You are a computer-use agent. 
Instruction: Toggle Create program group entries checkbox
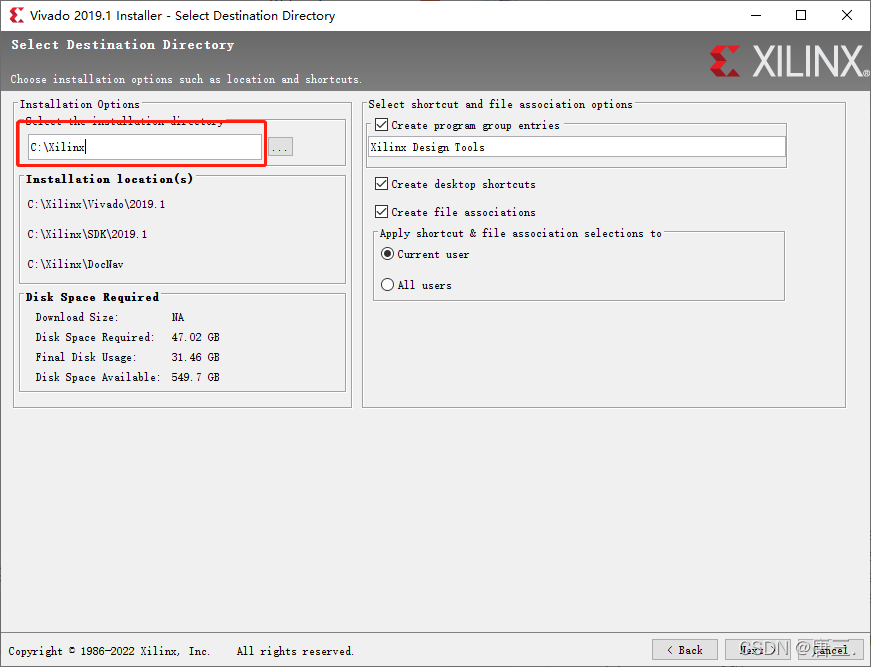click(x=381, y=125)
